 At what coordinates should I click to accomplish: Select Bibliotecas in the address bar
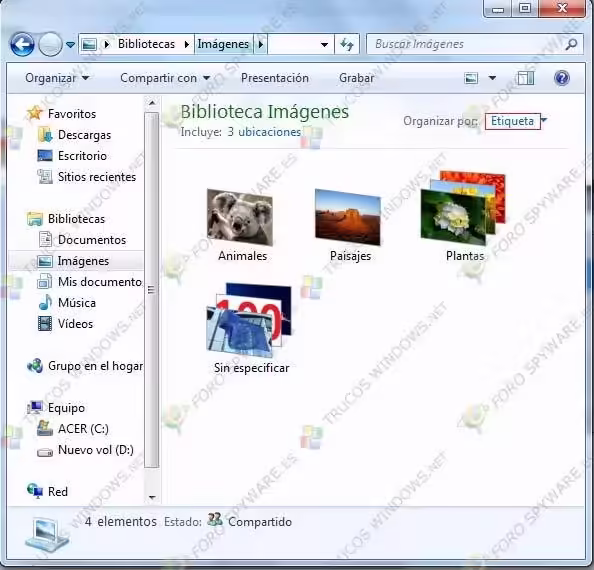146,44
